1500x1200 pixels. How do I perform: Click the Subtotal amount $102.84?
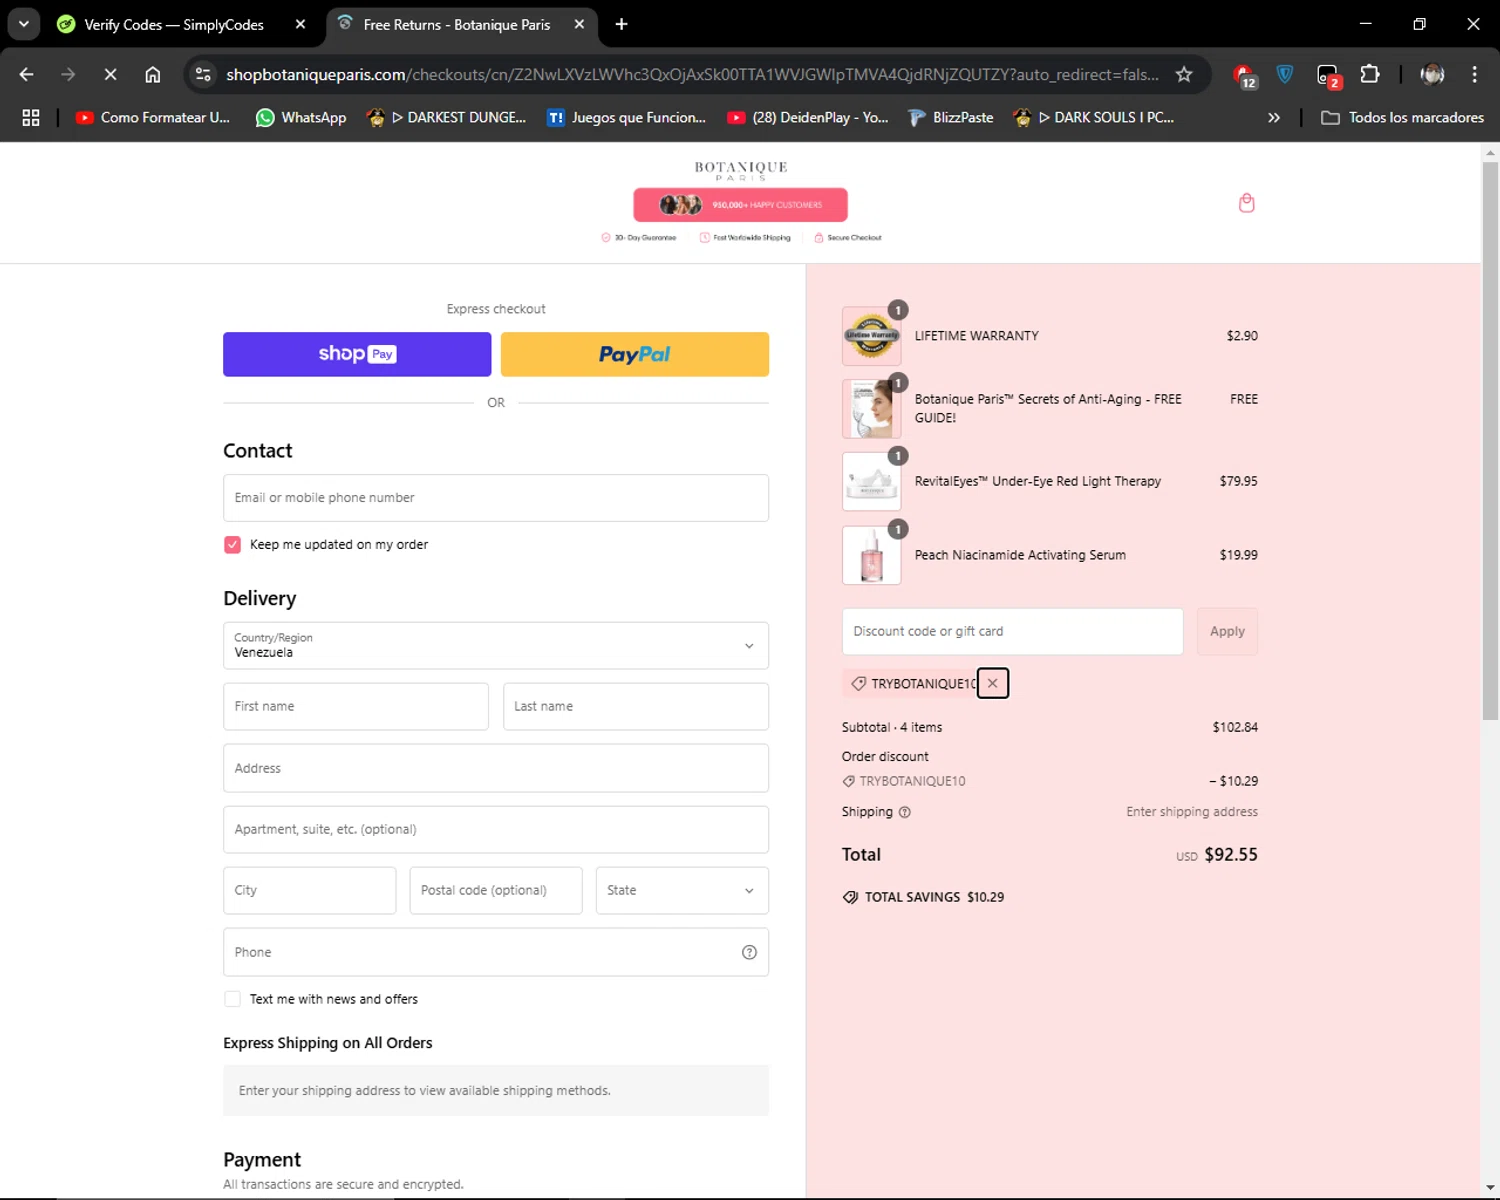point(1235,727)
